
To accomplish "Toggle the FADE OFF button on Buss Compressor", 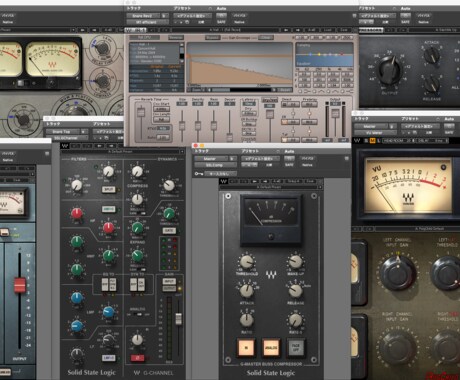I will [296, 348].
